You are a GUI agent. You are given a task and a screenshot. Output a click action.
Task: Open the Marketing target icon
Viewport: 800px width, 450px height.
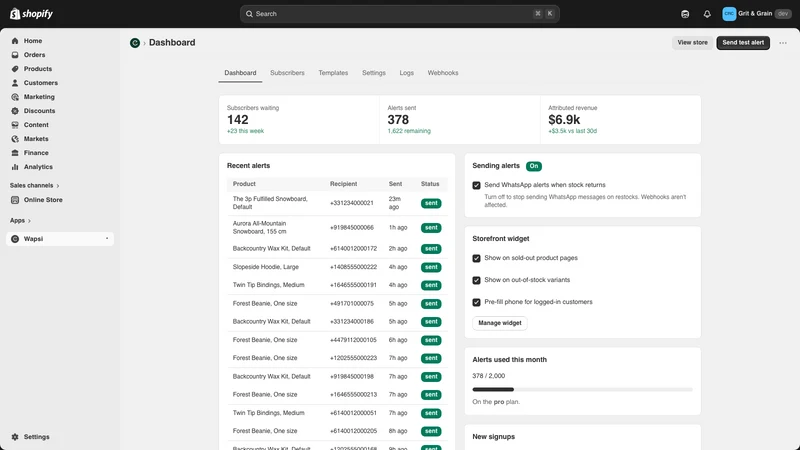(15, 97)
